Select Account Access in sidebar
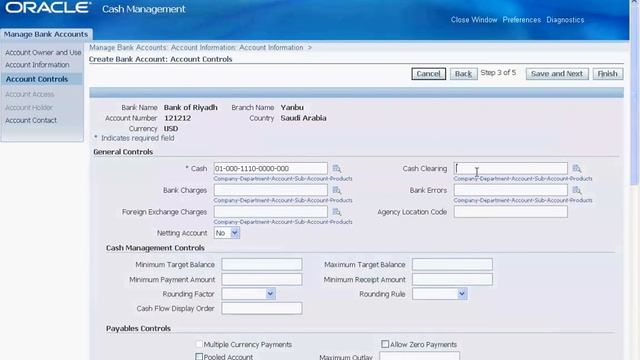 click(29, 94)
